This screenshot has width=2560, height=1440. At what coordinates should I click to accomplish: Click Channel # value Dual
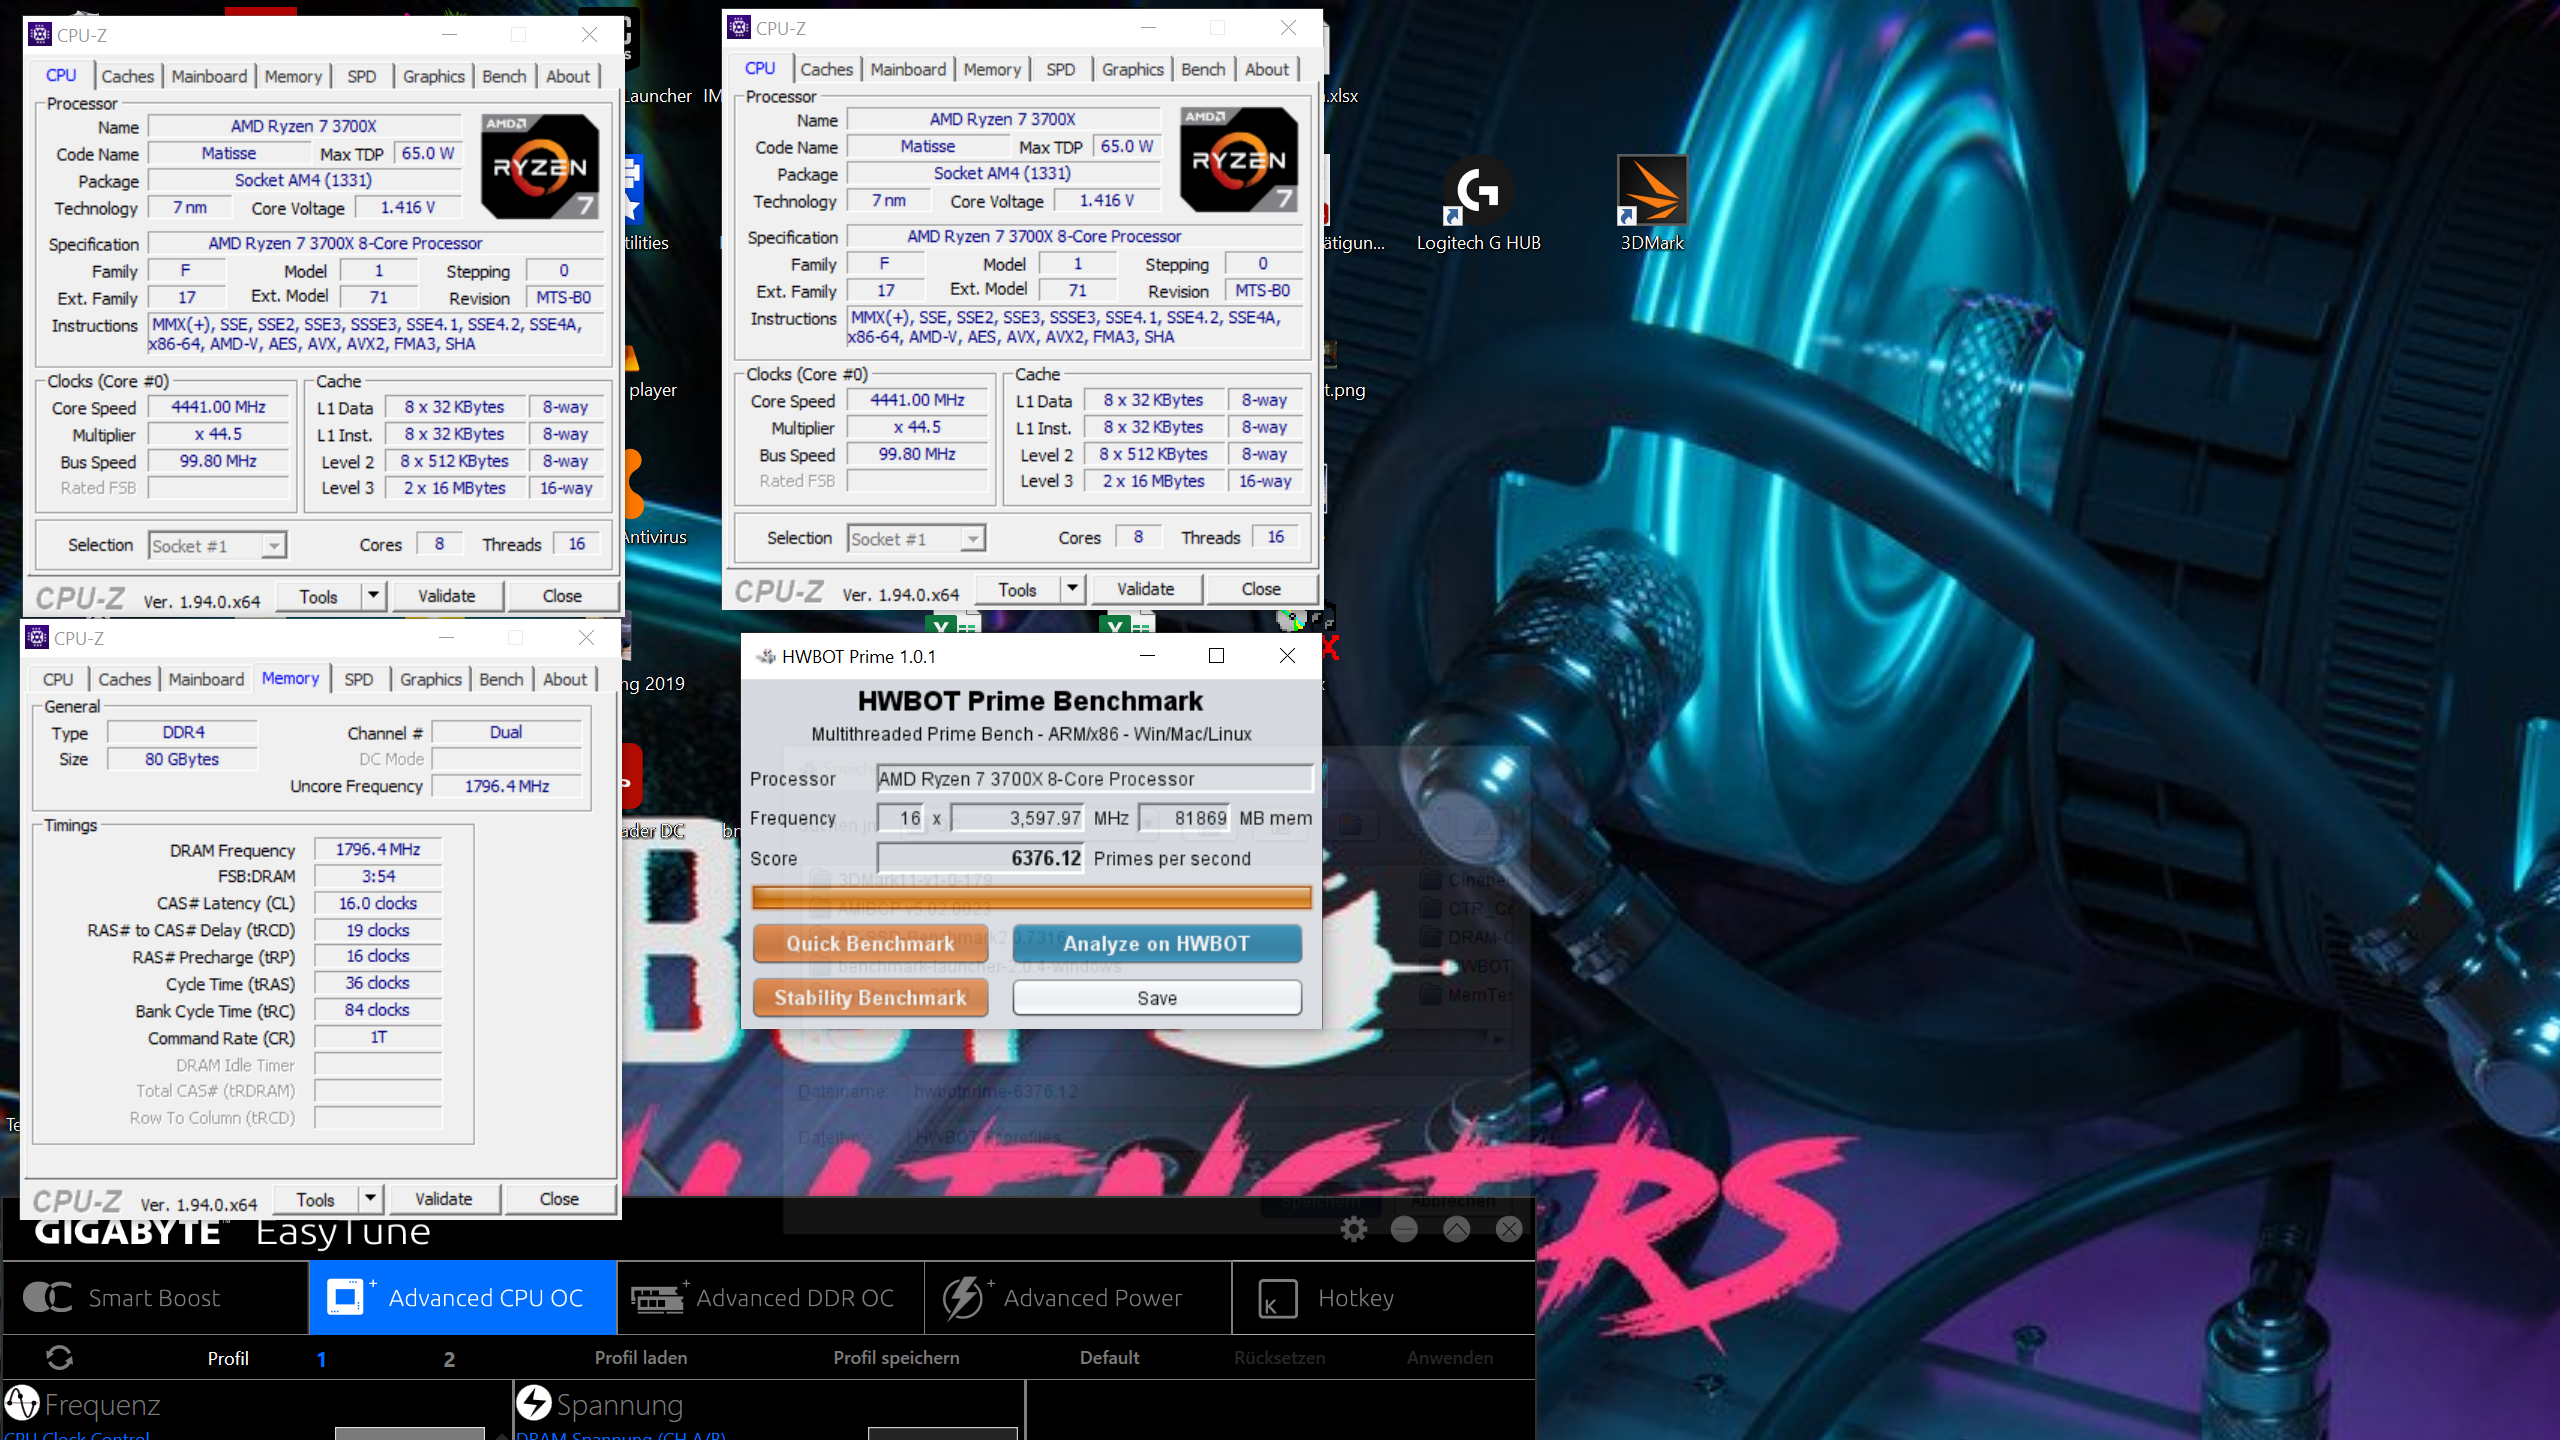tap(507, 732)
